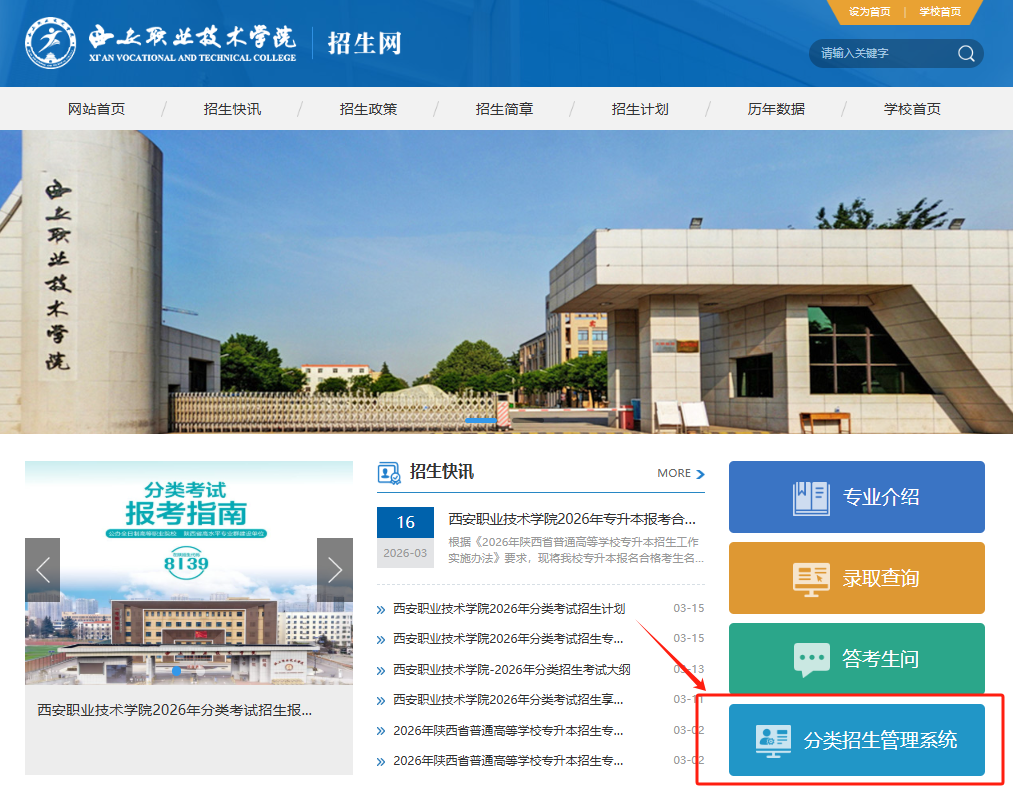1013x792 pixels.
Task: Open 招生简章 navigation item
Action: [x=504, y=109]
